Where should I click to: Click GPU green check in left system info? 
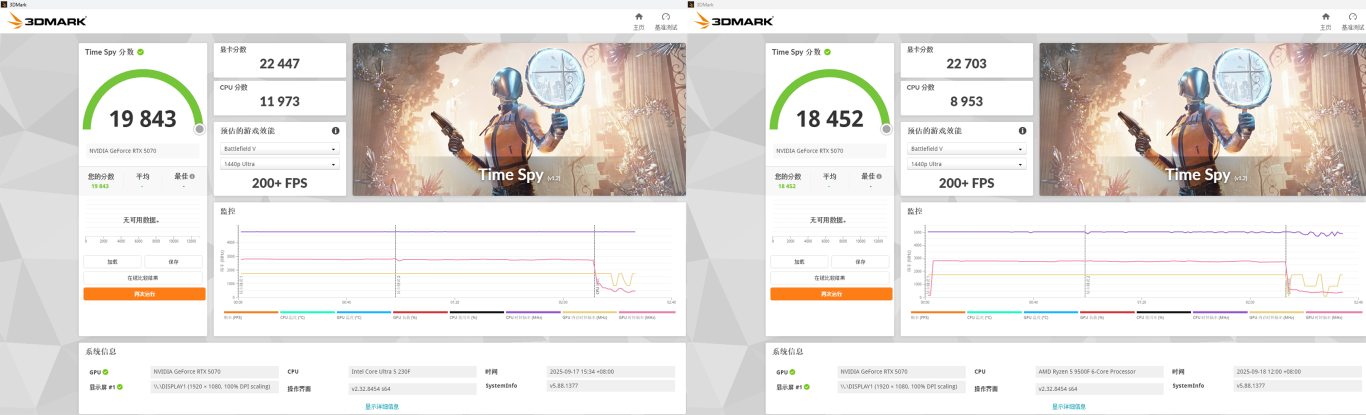tap(107, 371)
